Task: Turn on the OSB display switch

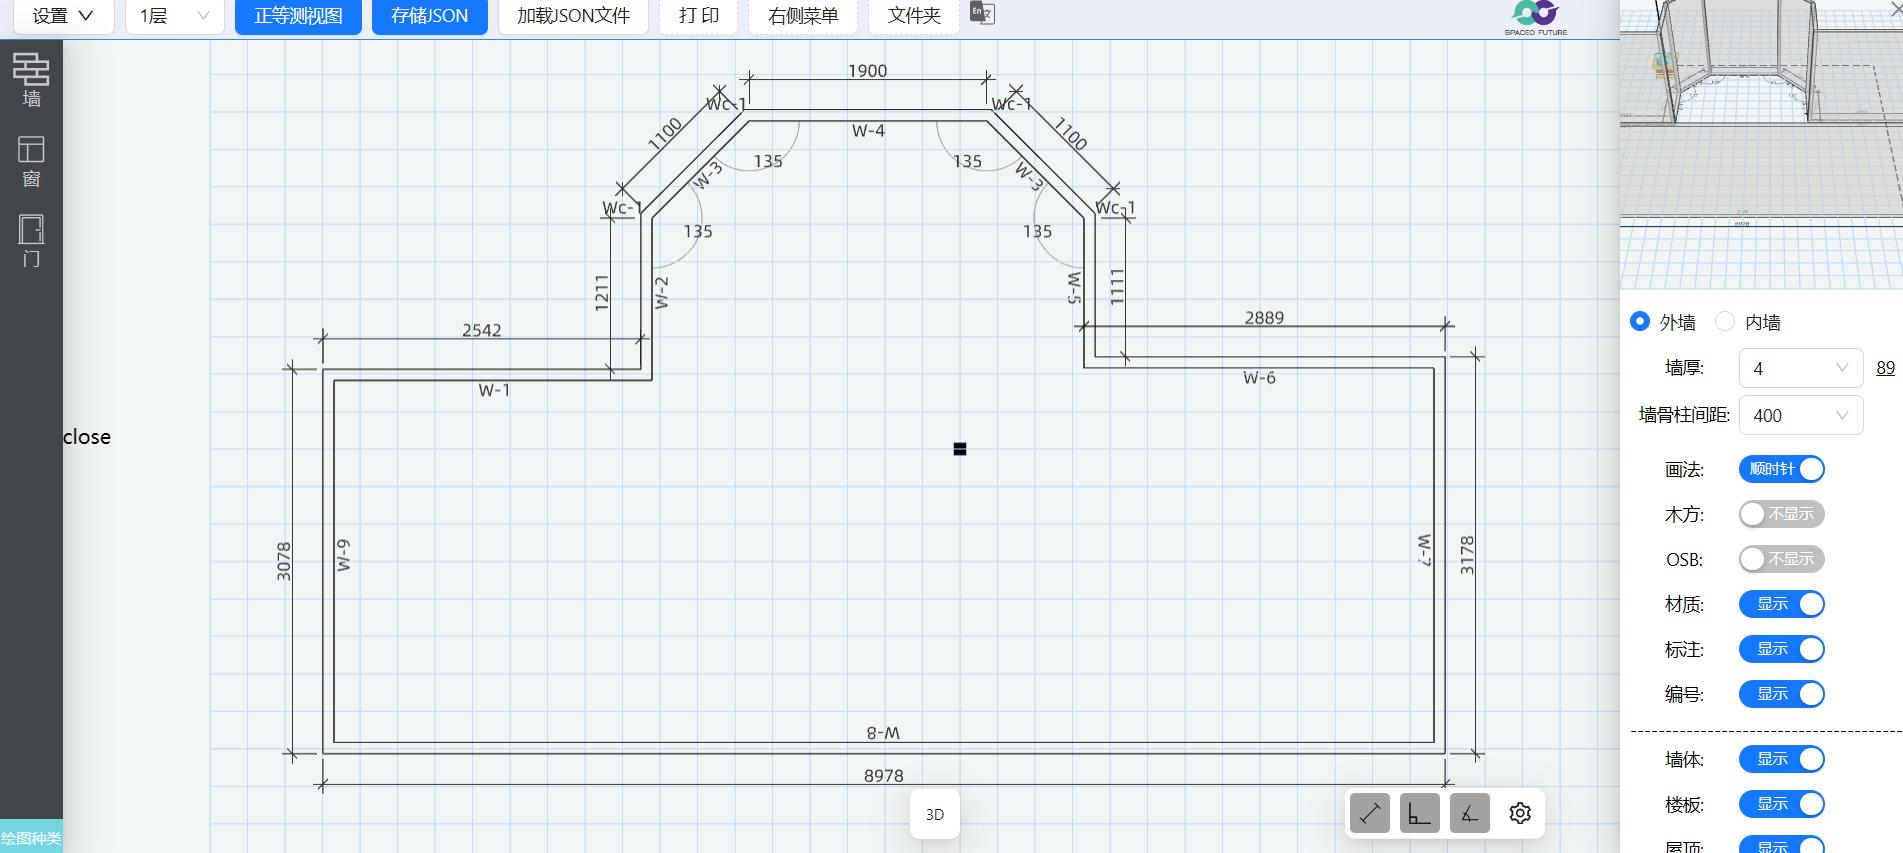Action: pos(1781,559)
